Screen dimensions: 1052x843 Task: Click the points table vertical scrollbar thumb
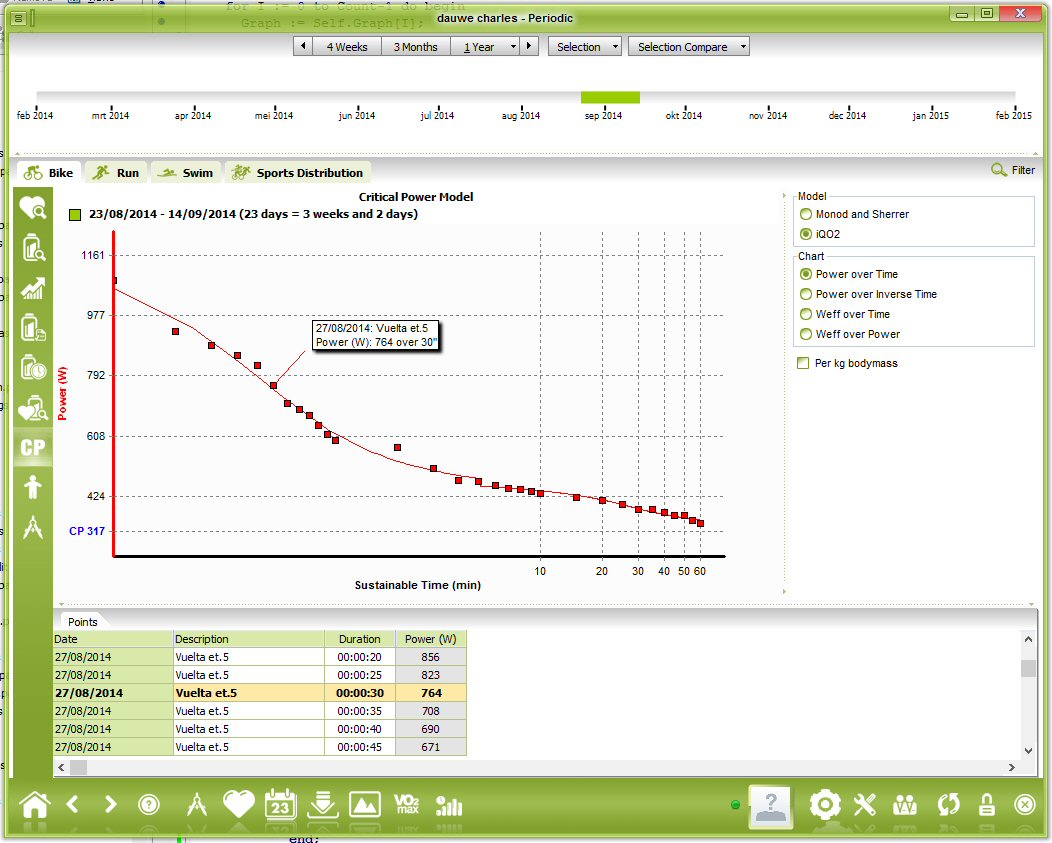[1028, 668]
